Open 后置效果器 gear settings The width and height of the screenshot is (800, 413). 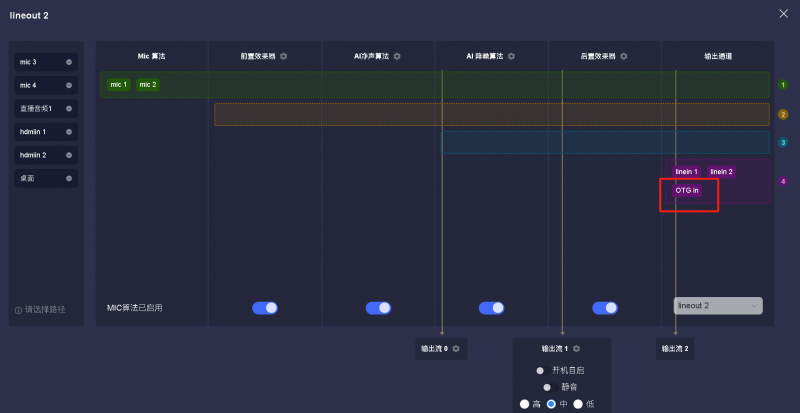pyautogui.click(x=624, y=56)
